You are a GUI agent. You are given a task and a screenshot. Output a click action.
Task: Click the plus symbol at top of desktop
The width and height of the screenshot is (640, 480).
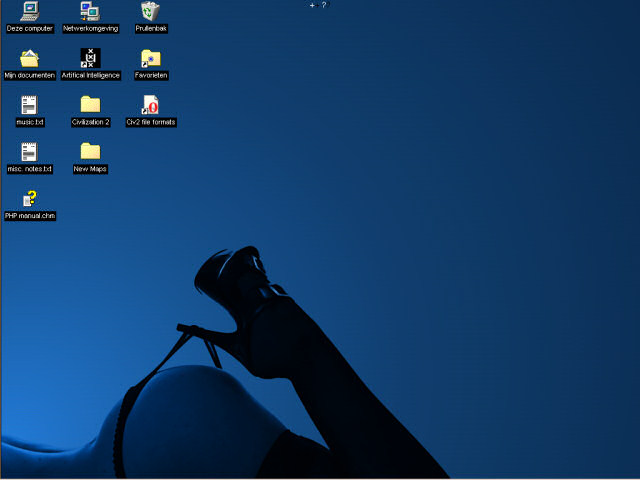[312, 5]
